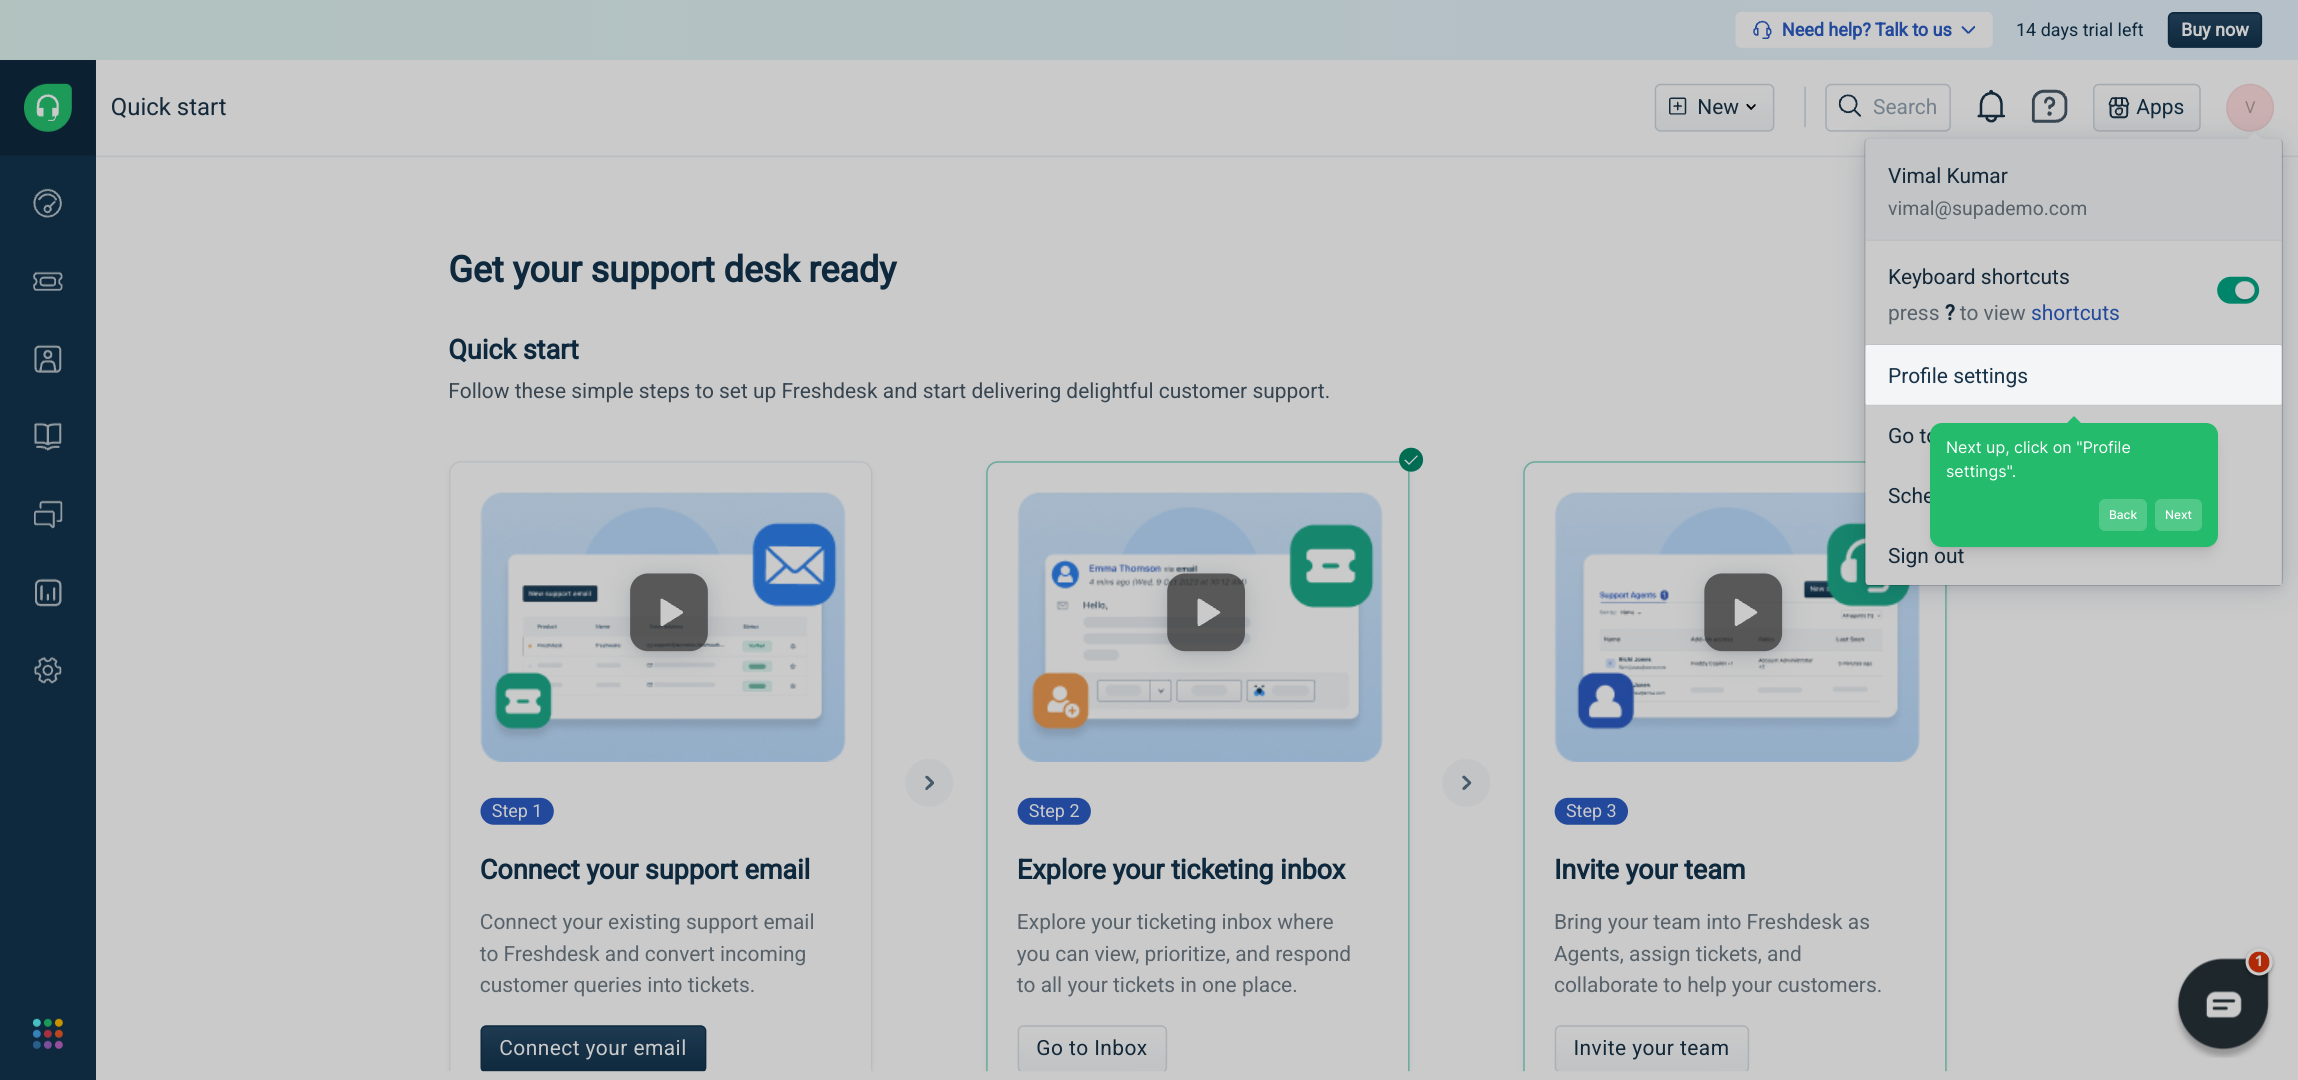Image resolution: width=2298 pixels, height=1080 pixels.
Task: Click the Search input field
Action: pyautogui.click(x=1887, y=107)
